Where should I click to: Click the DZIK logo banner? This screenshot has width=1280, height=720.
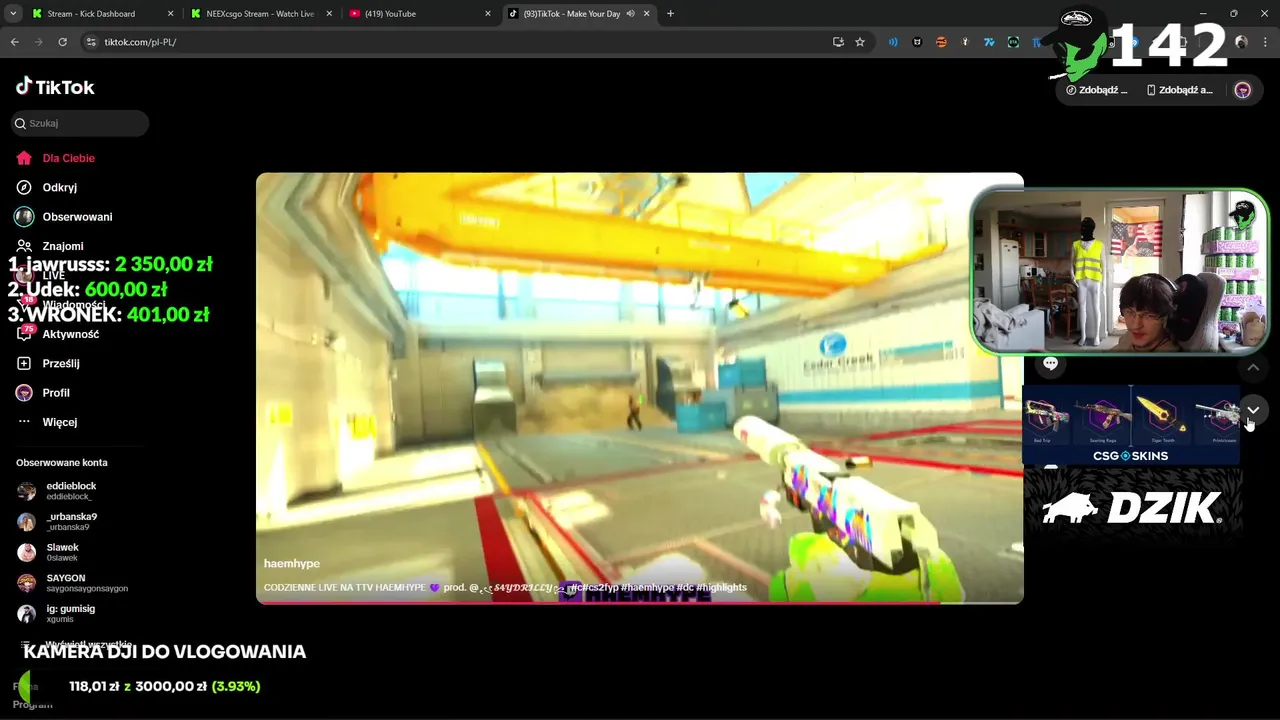click(1132, 508)
